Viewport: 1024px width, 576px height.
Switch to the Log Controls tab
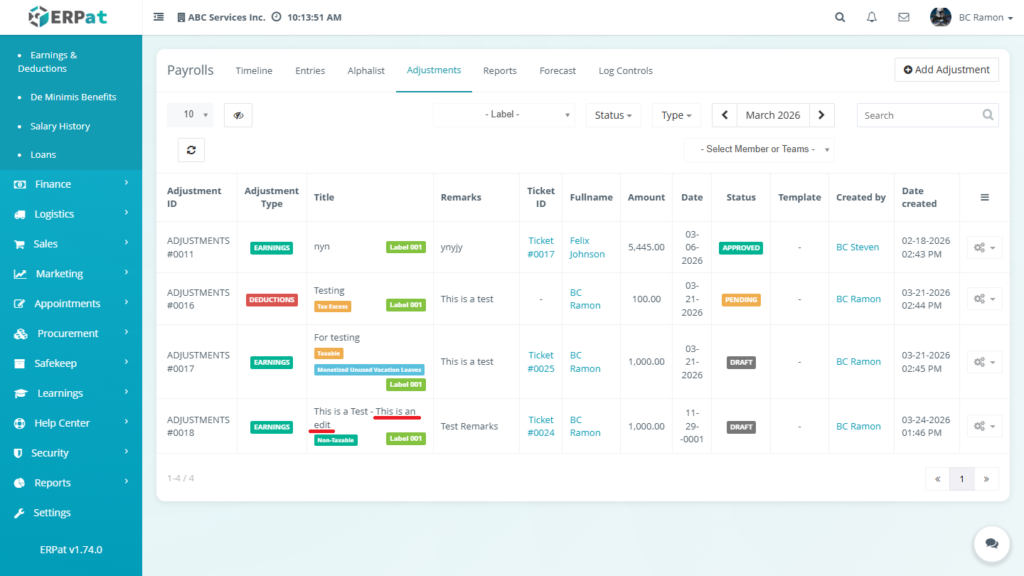pos(625,71)
